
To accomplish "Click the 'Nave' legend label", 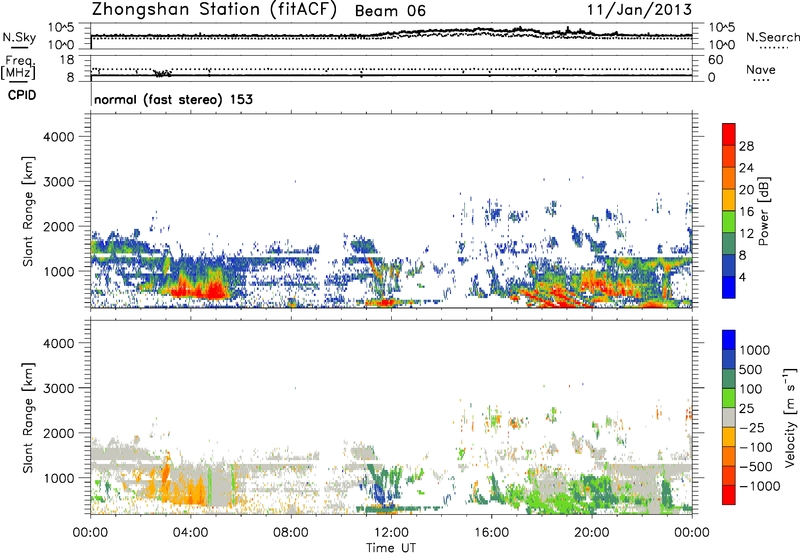I will (761, 69).
